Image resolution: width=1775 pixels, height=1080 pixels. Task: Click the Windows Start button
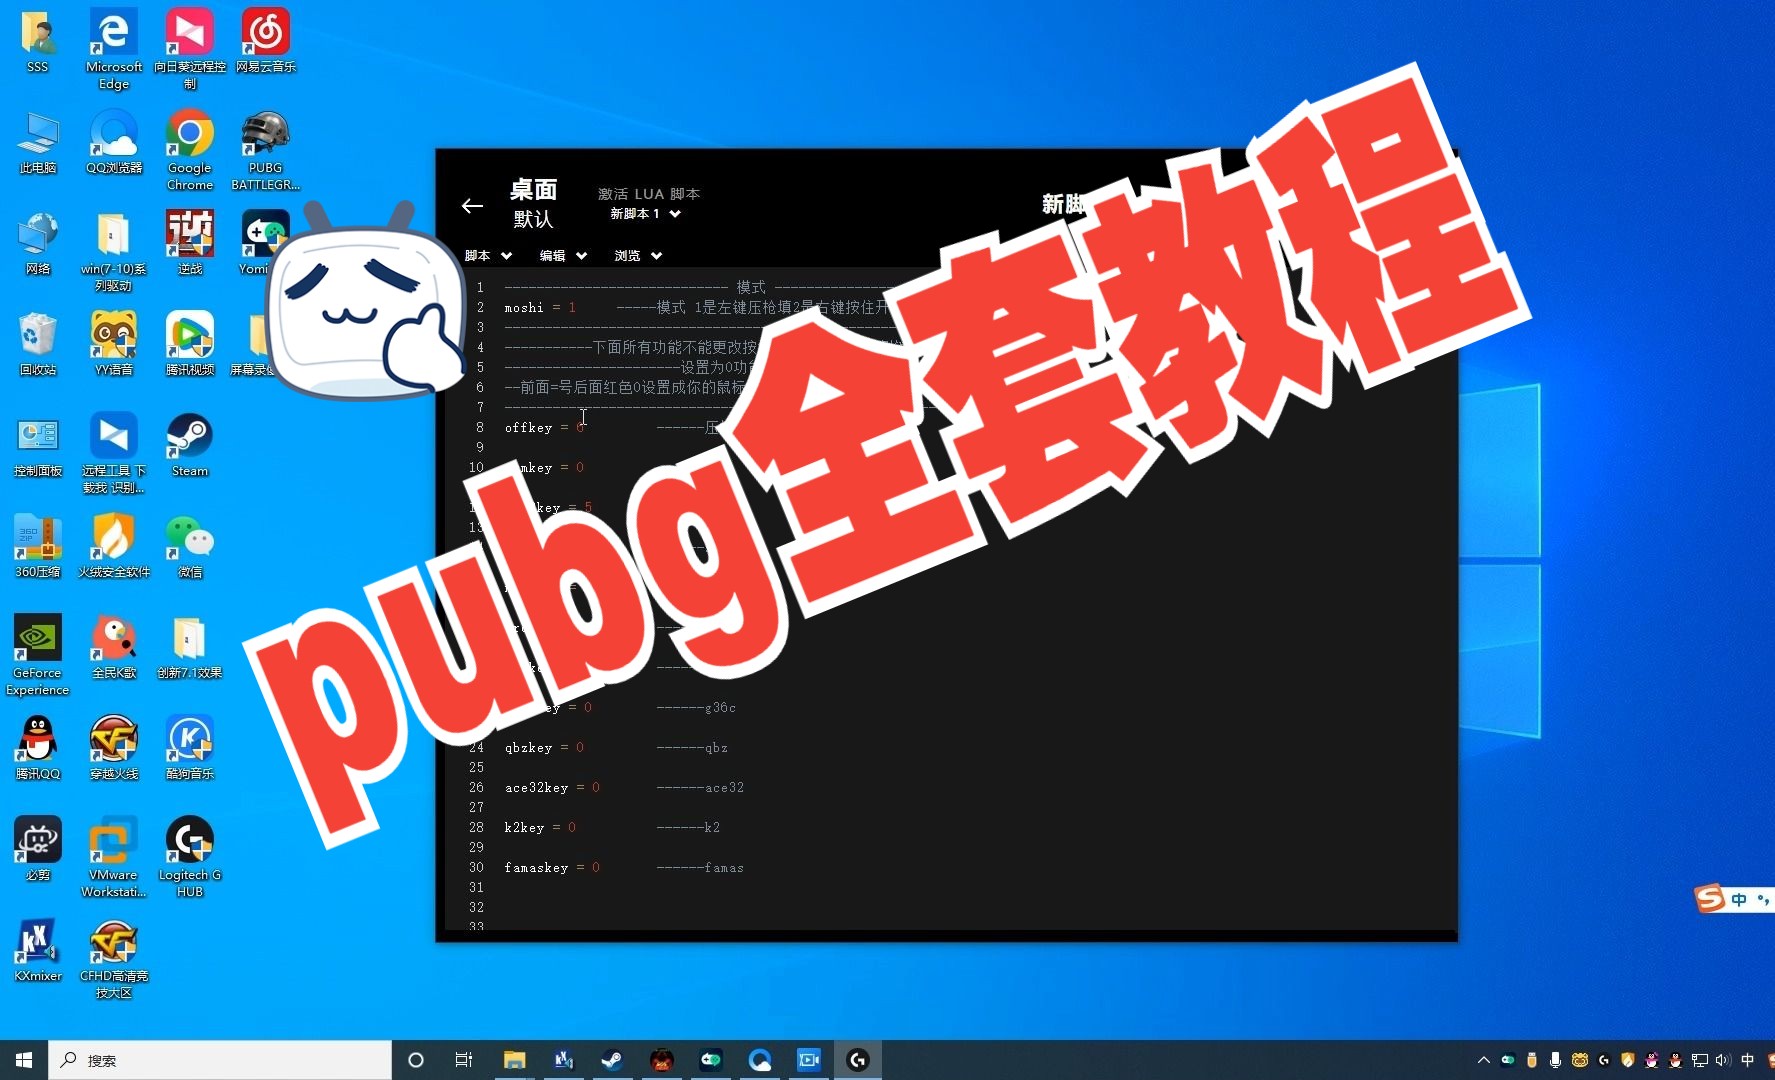point(24,1060)
